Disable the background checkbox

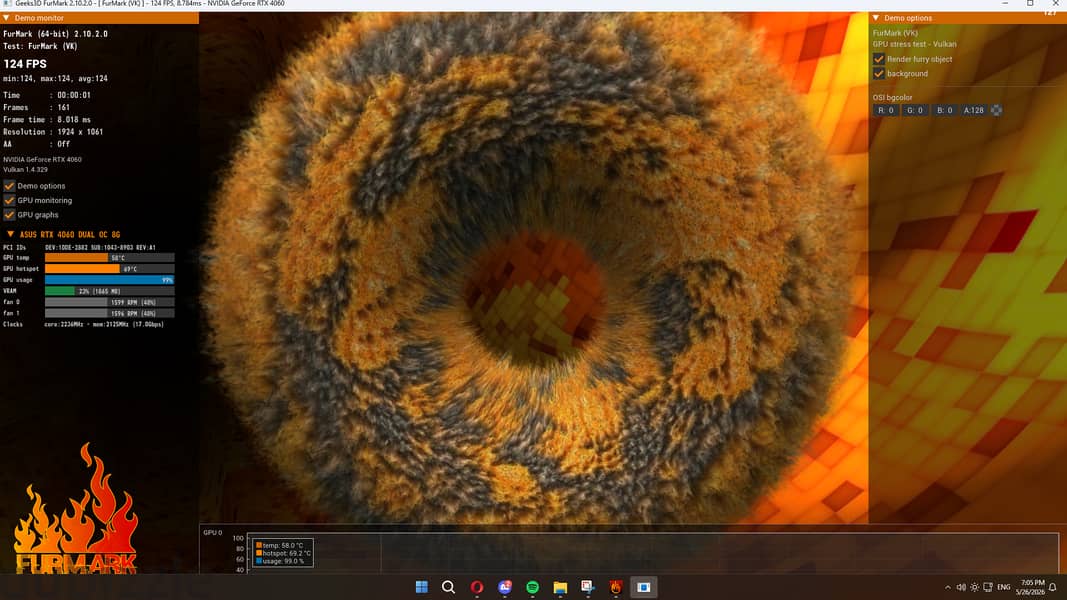pos(879,73)
